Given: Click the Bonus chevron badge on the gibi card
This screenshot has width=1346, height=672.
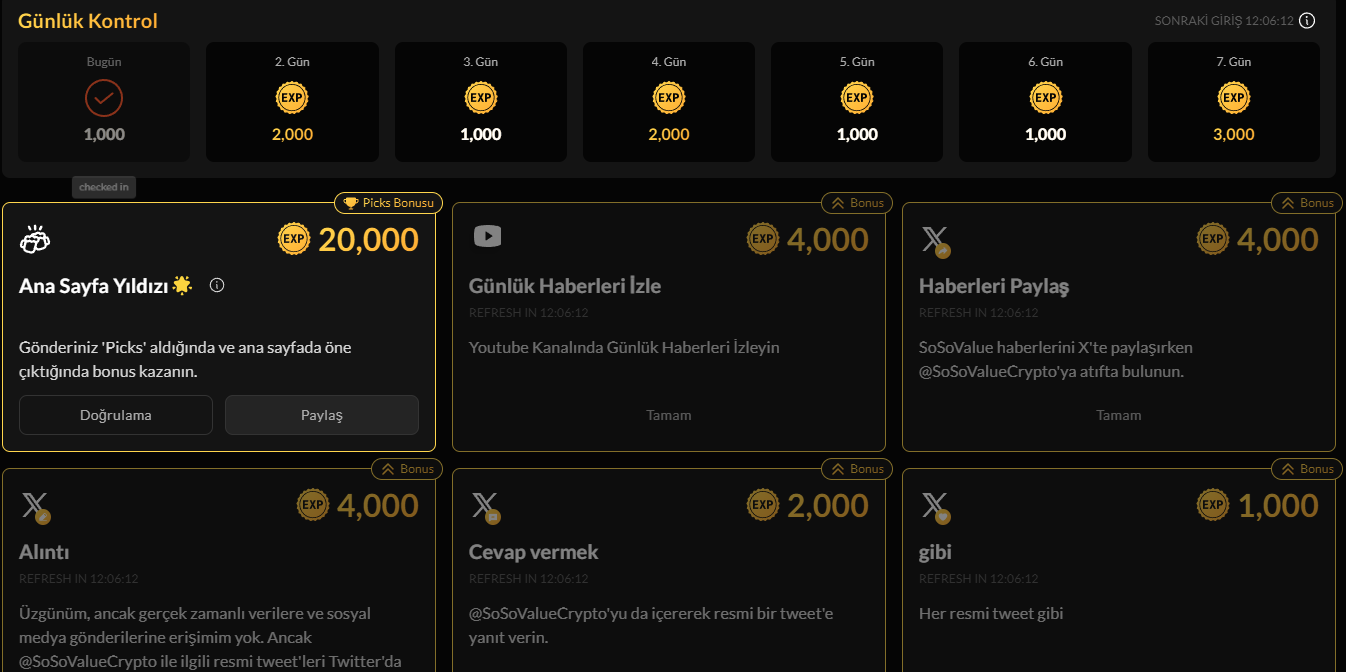Looking at the screenshot, I should 1307,469.
